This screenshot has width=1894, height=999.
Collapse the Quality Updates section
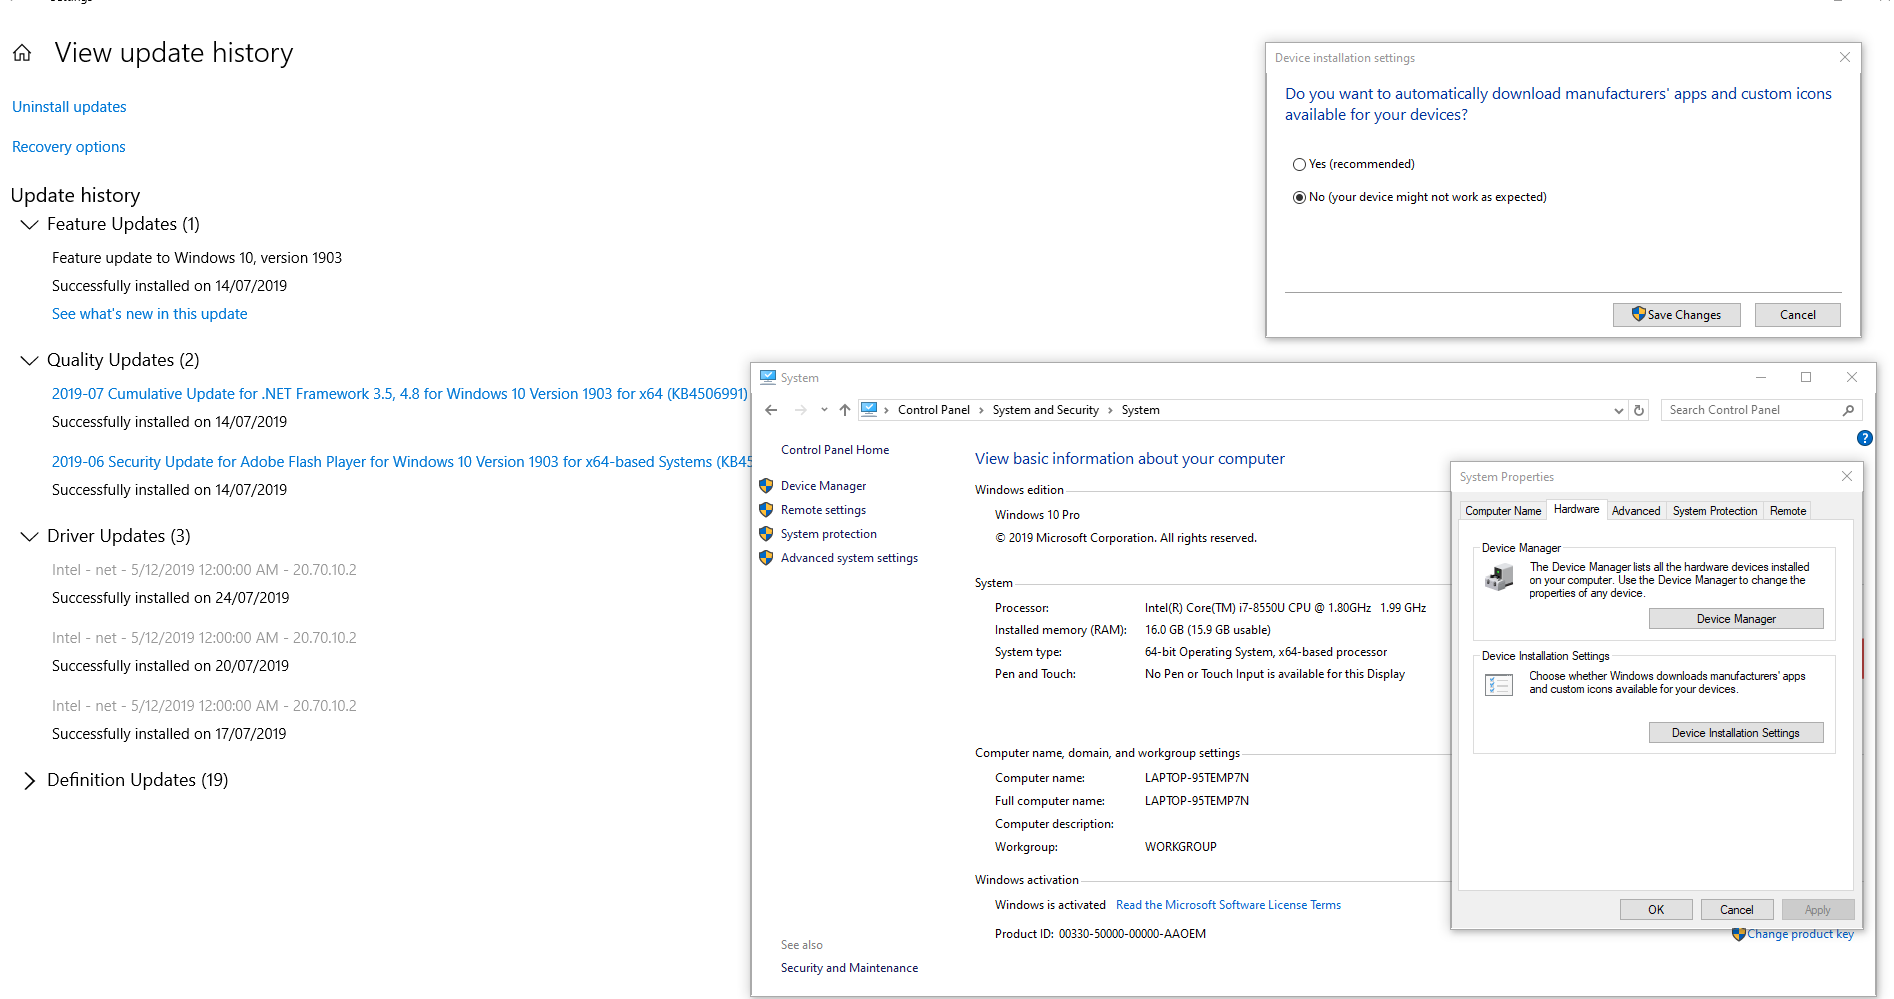pos(29,361)
